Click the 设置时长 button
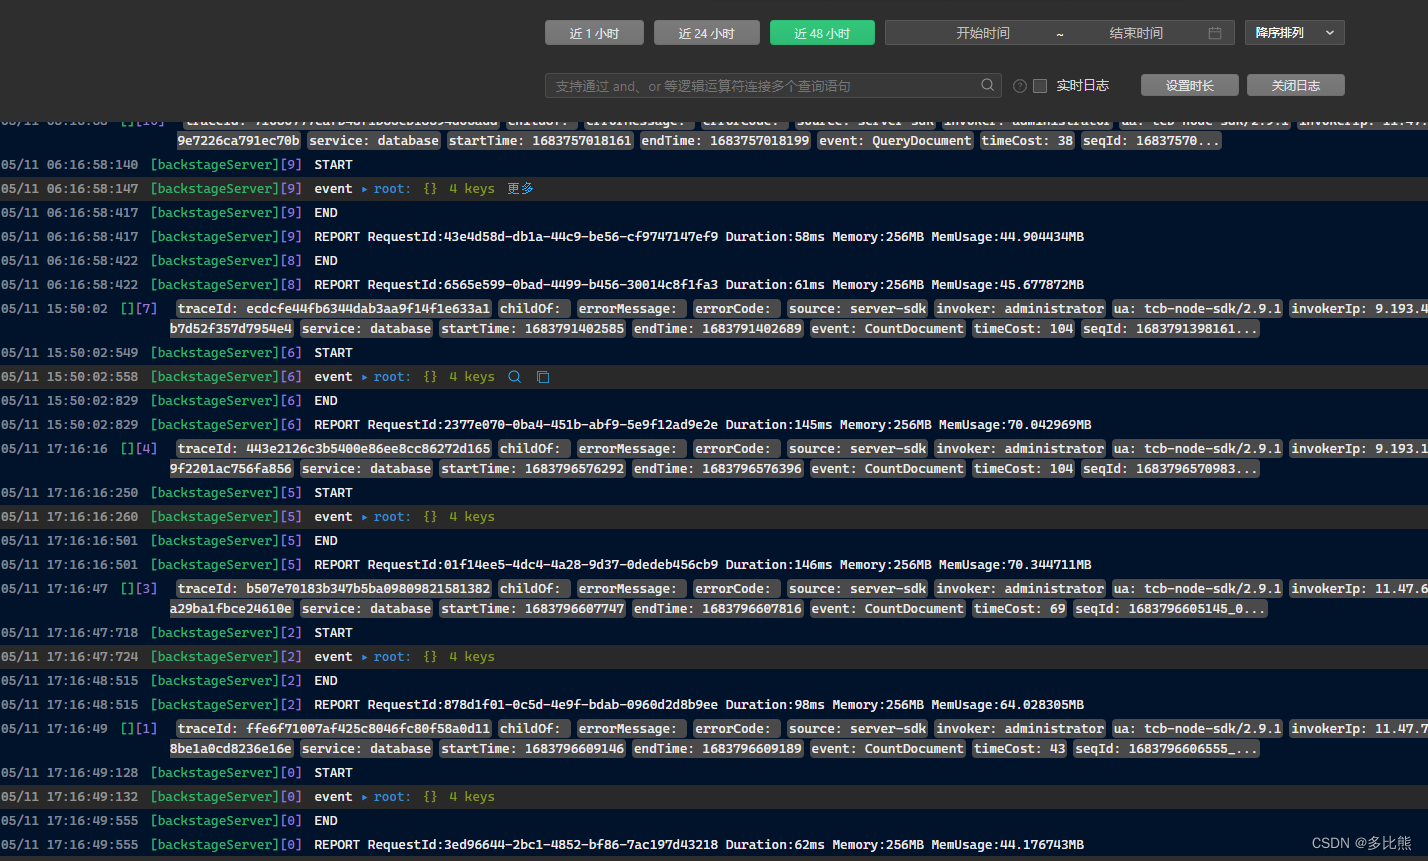1428x861 pixels. pyautogui.click(x=1190, y=85)
